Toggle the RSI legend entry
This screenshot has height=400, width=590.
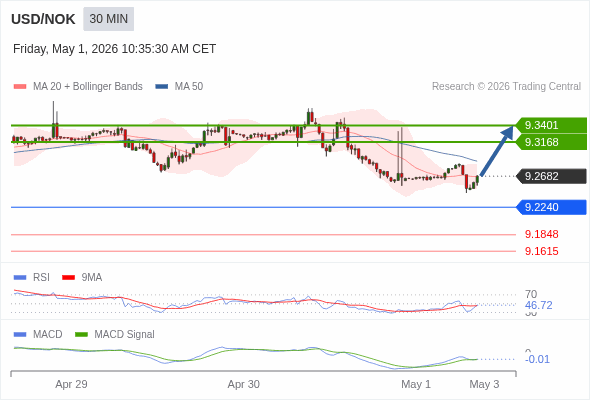[31, 277]
